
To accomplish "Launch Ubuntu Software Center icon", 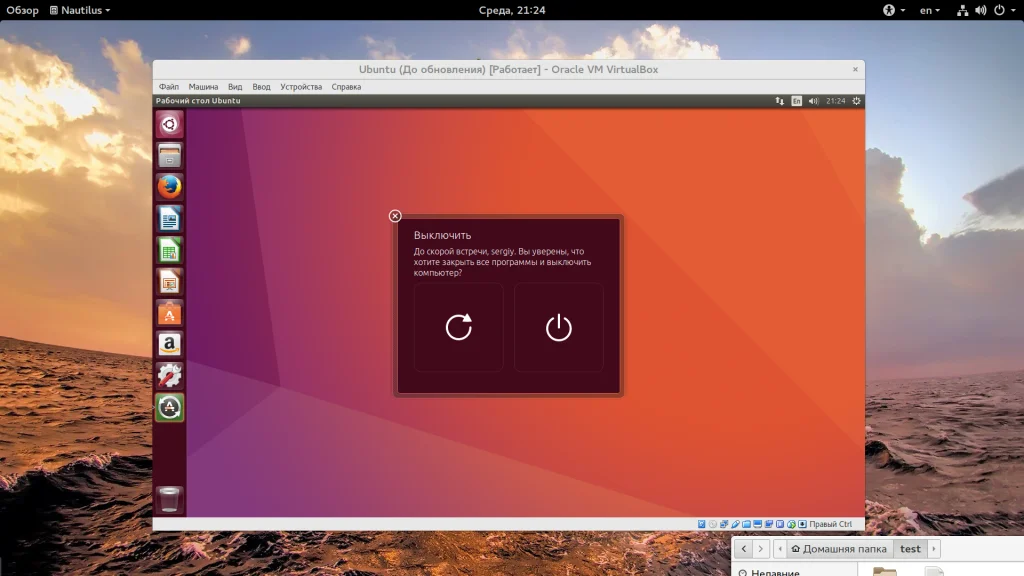I will point(170,314).
